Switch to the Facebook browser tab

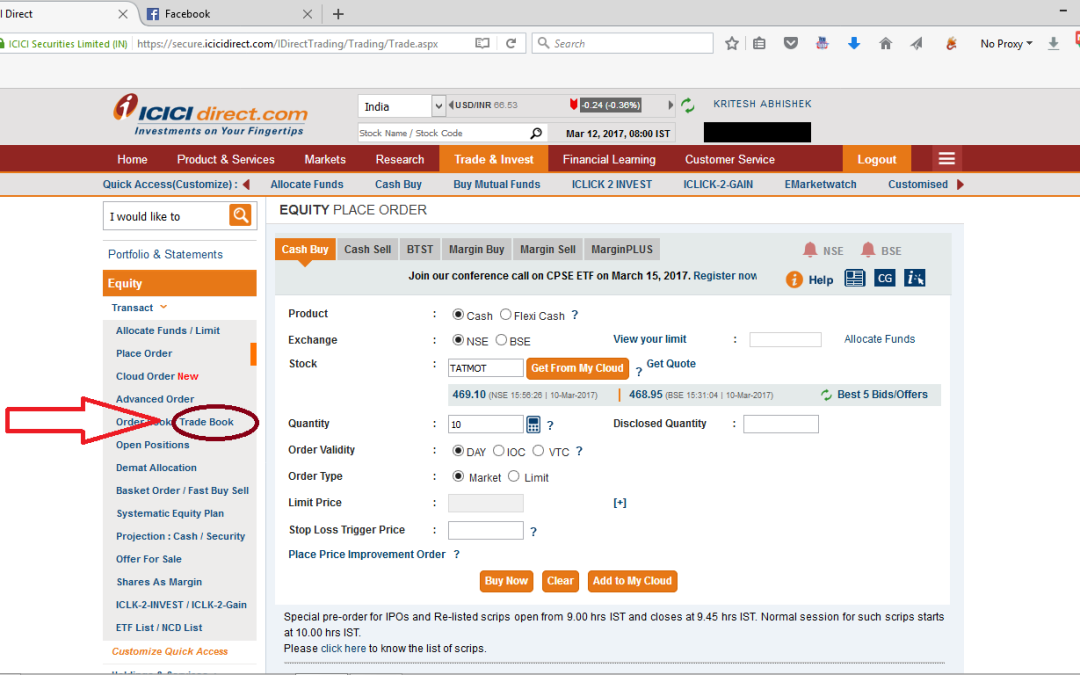[x=227, y=14]
